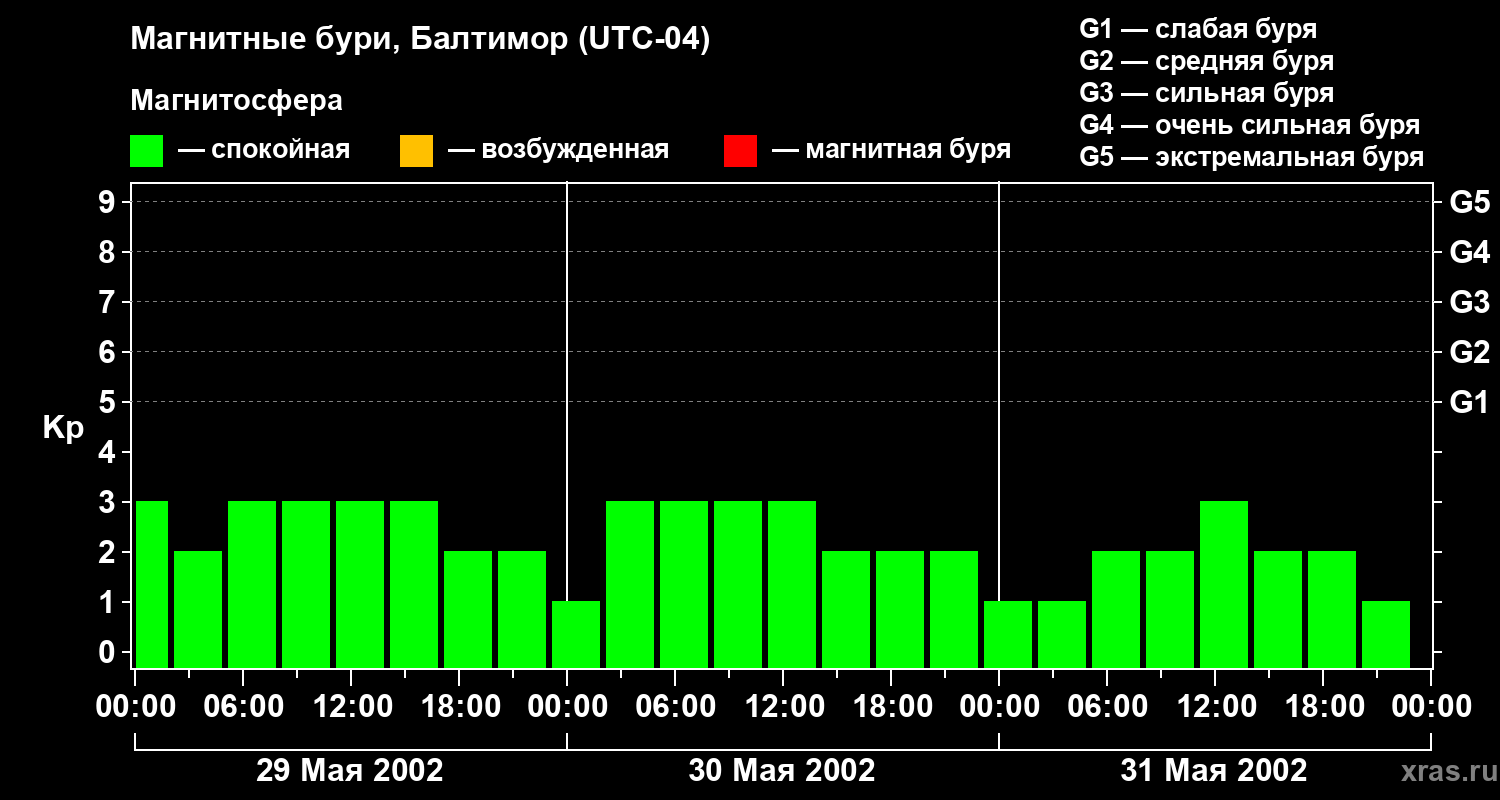Viewport: 1500px width, 800px height.
Task: Click the G1 storm level label on axis
Action: [x=1469, y=403]
